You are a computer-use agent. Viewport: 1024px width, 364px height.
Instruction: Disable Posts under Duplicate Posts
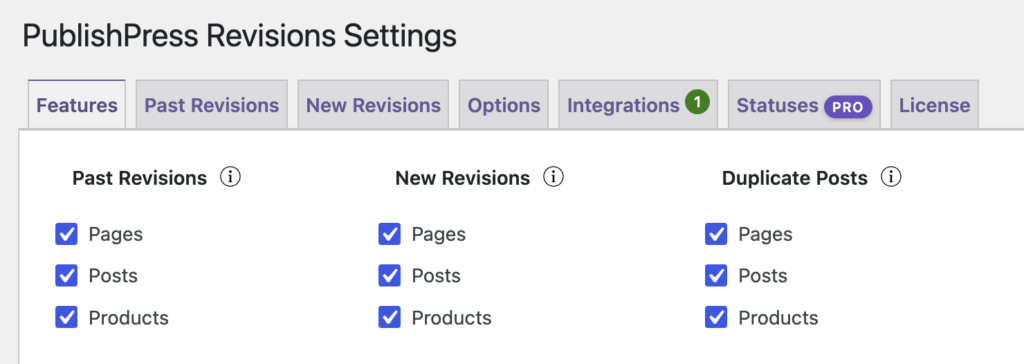716,276
